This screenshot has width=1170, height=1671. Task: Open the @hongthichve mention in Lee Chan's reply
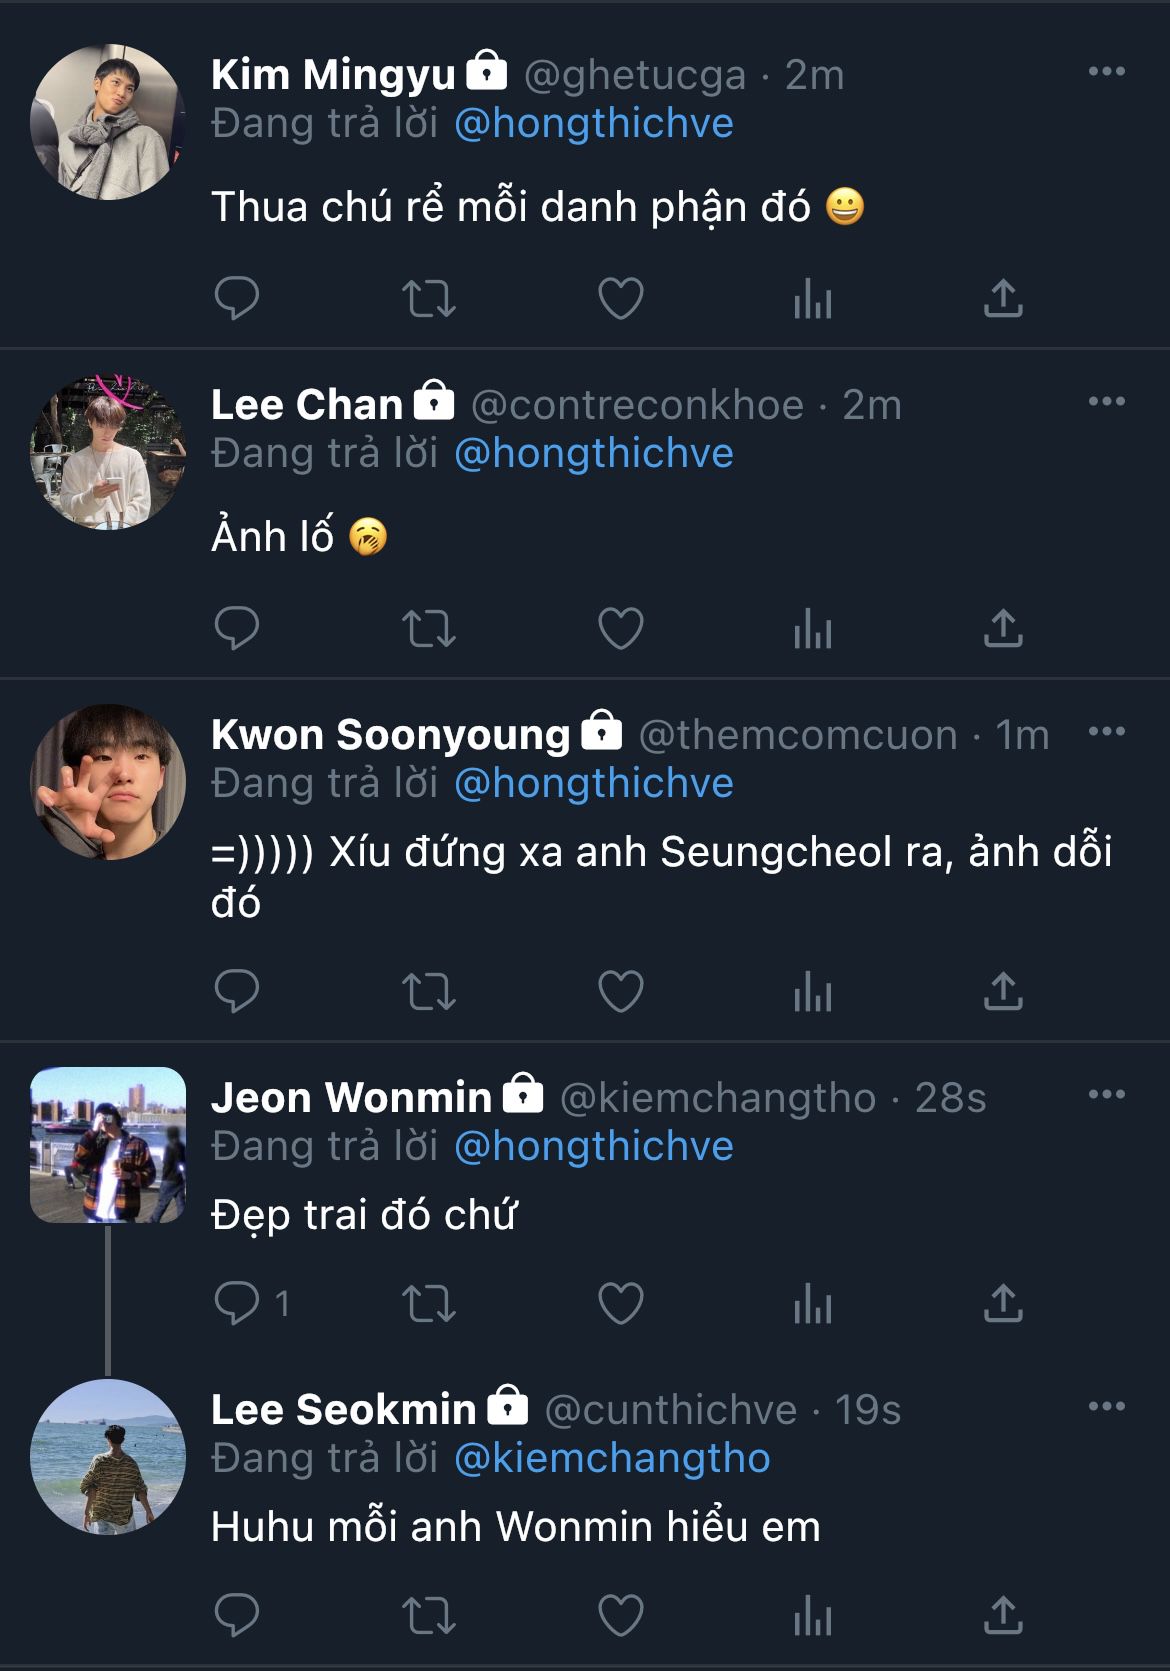(594, 454)
